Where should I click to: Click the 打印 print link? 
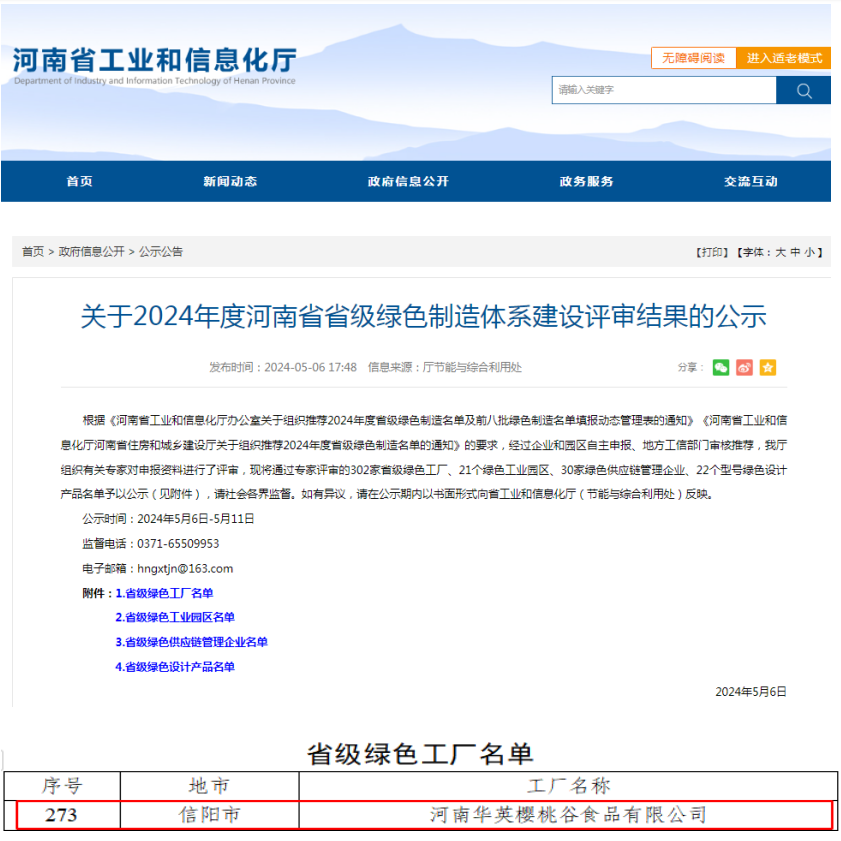(x=712, y=252)
